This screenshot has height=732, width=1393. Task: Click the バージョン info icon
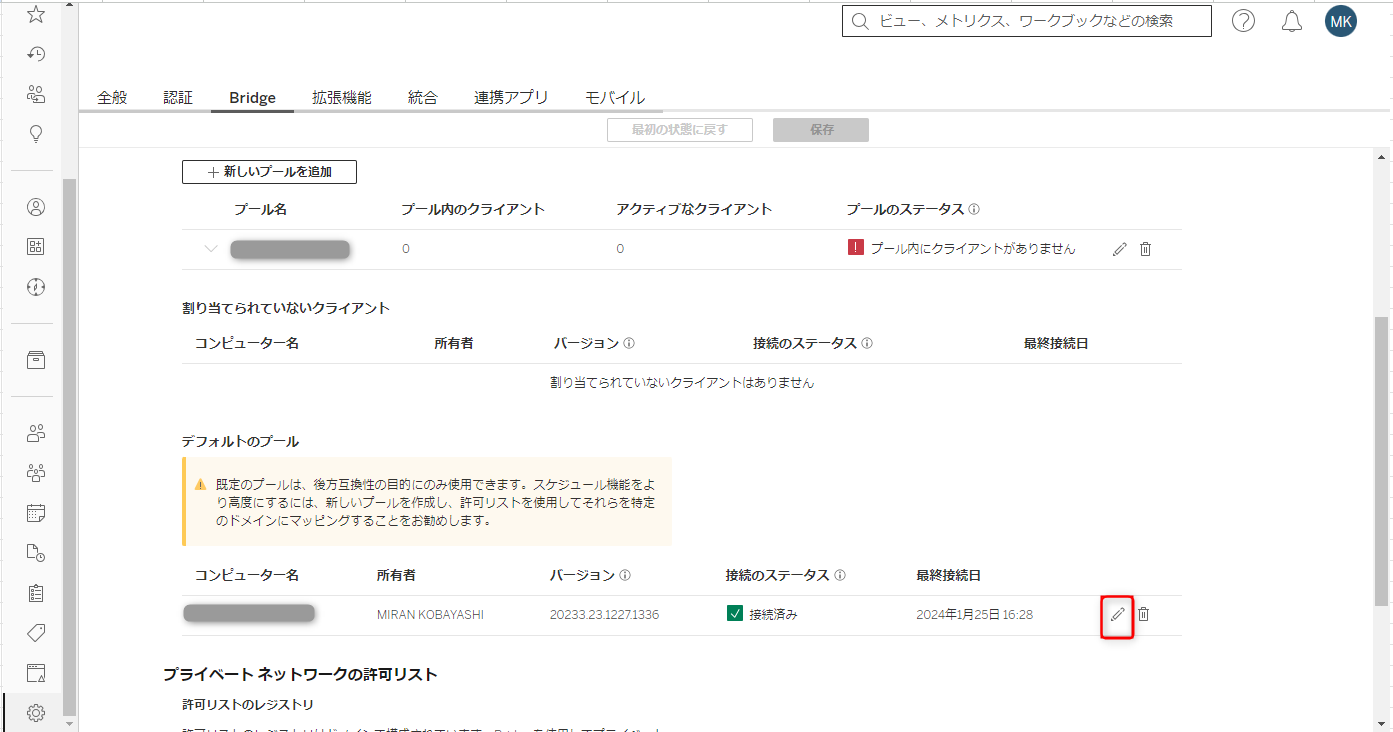click(x=627, y=343)
